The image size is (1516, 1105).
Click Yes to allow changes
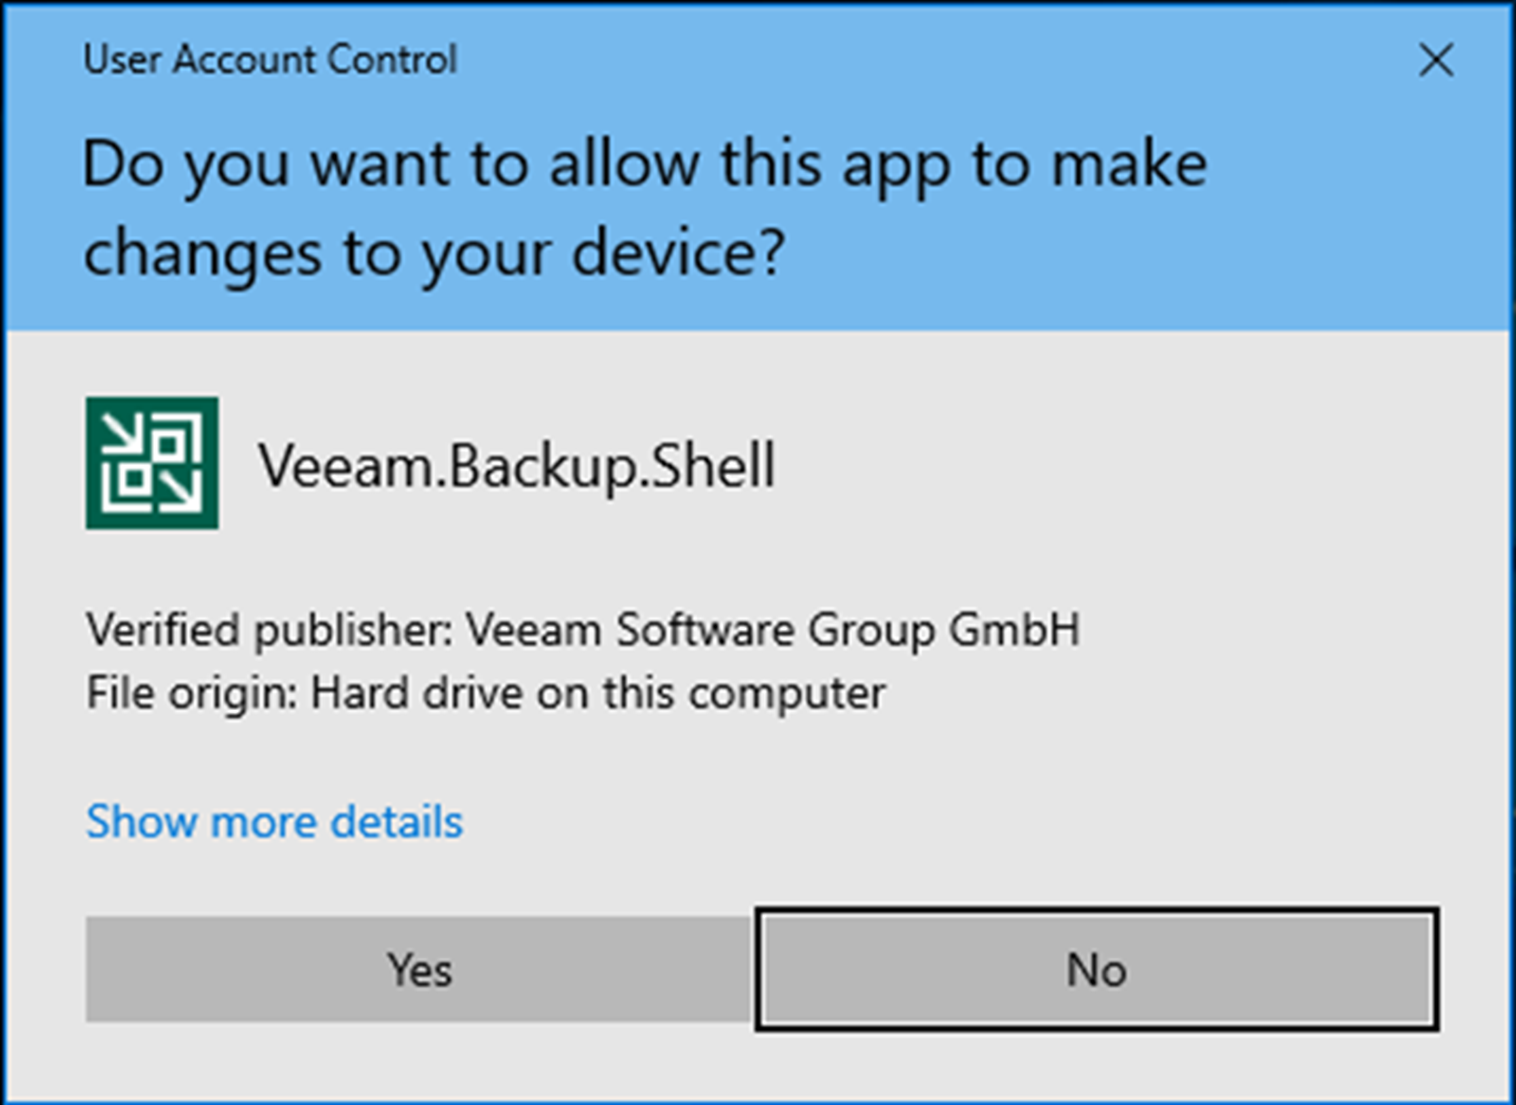(419, 969)
